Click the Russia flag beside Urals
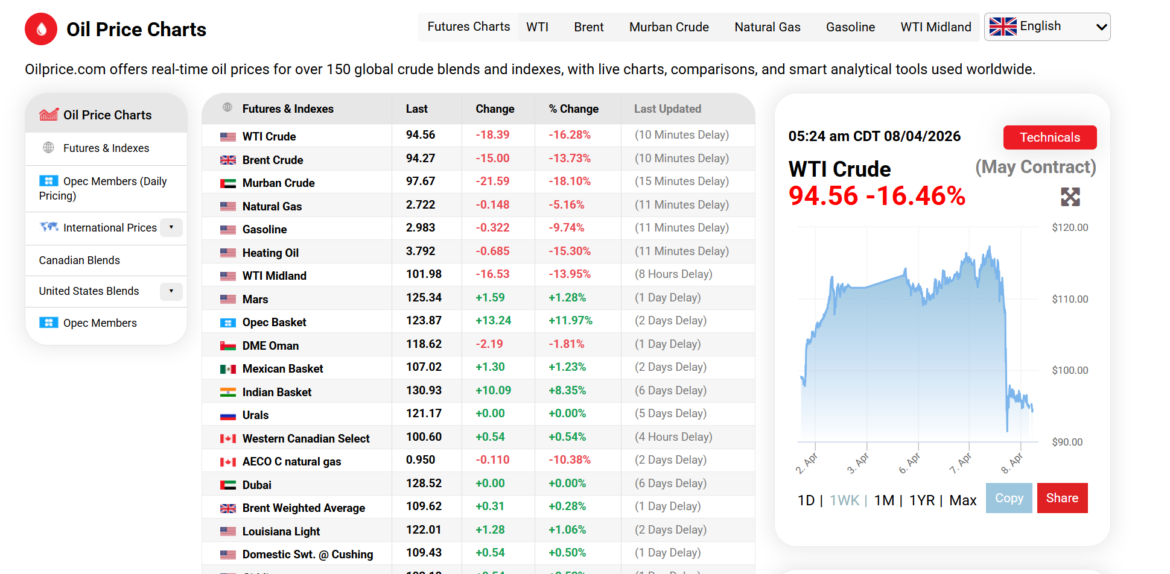The width and height of the screenshot is (1170, 574). [228, 415]
